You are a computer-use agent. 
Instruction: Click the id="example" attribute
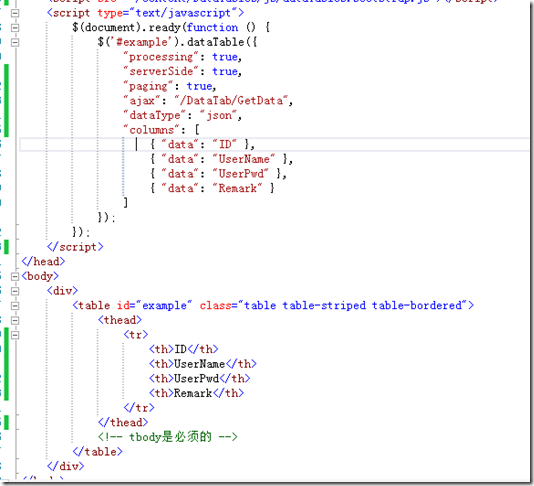coord(155,305)
